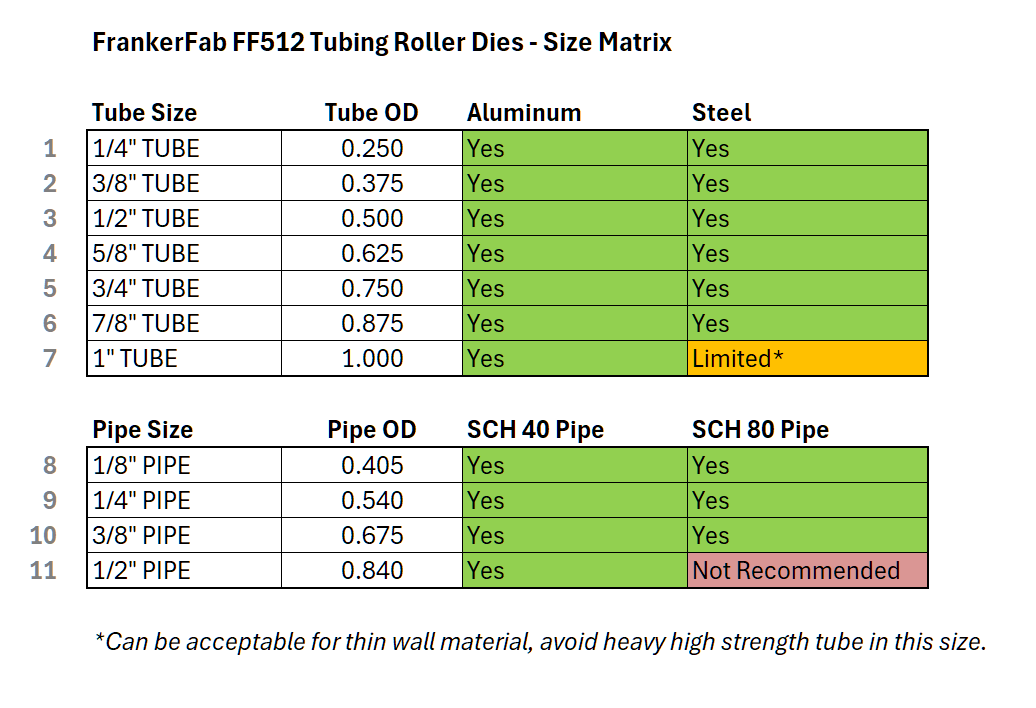Click the 'SCH 40 Pipe' header
Image resolution: width=1036 pixels, height=708 pixels.
(535, 430)
